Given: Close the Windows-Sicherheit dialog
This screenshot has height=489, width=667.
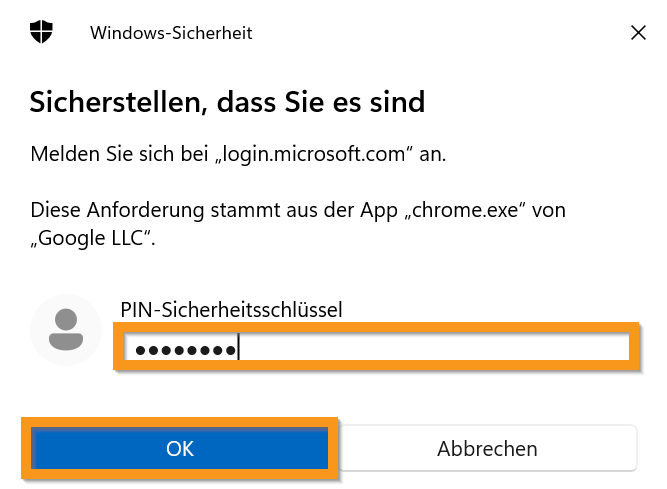Looking at the screenshot, I should (638, 32).
